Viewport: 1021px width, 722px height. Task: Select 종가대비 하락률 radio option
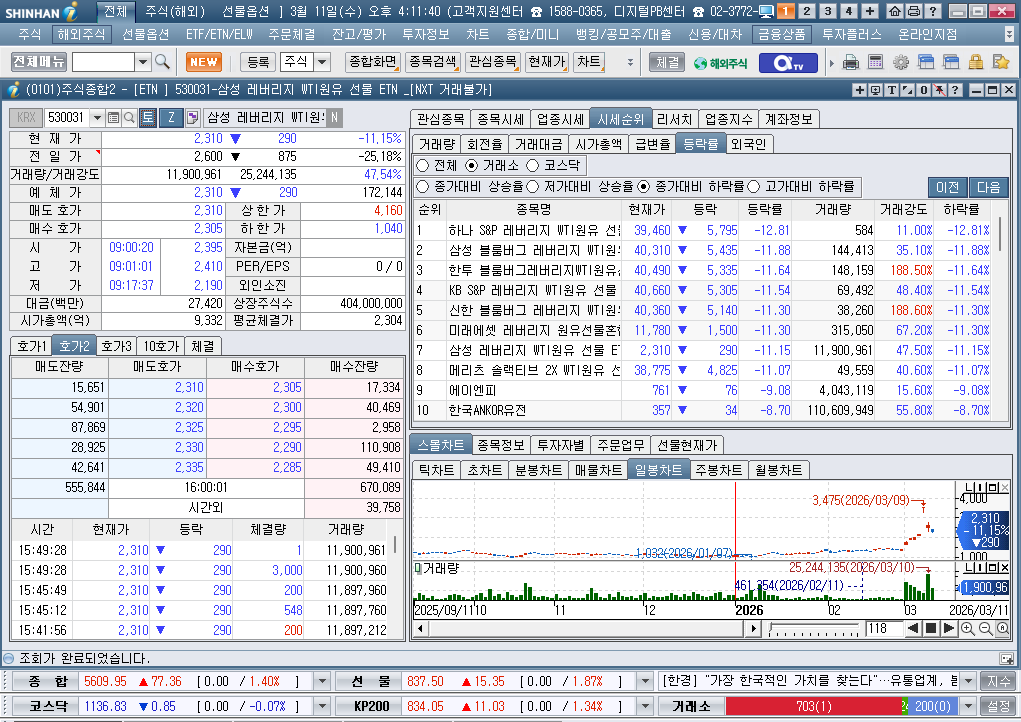pos(643,187)
